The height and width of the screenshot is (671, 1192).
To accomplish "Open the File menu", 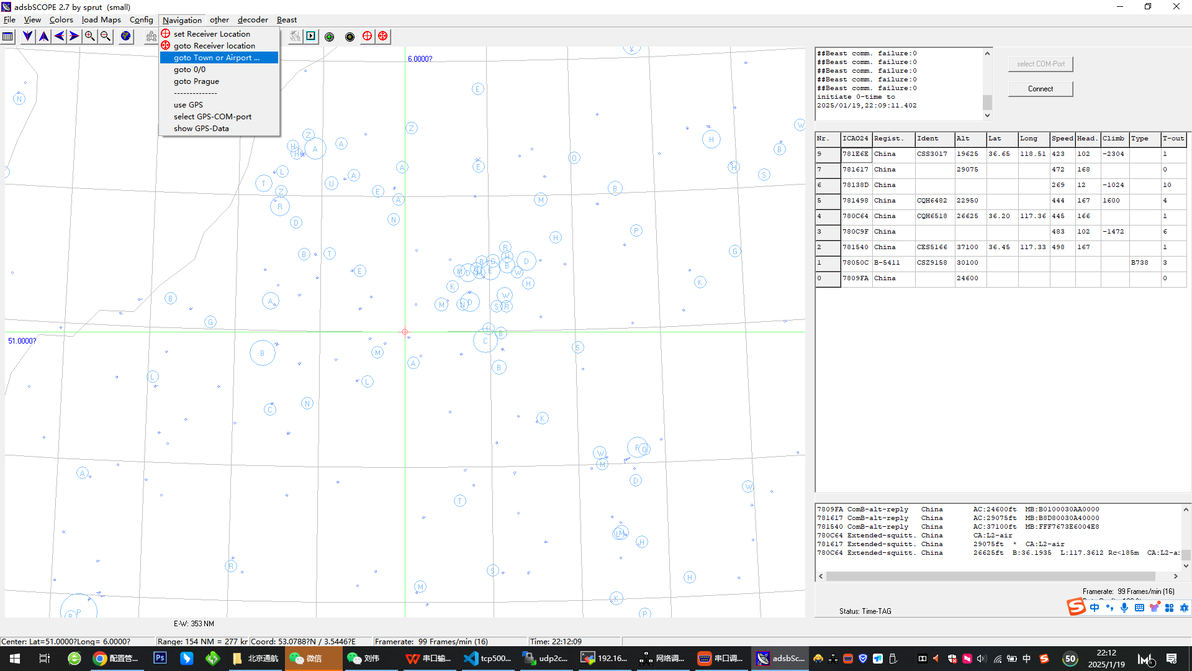I will [9, 20].
